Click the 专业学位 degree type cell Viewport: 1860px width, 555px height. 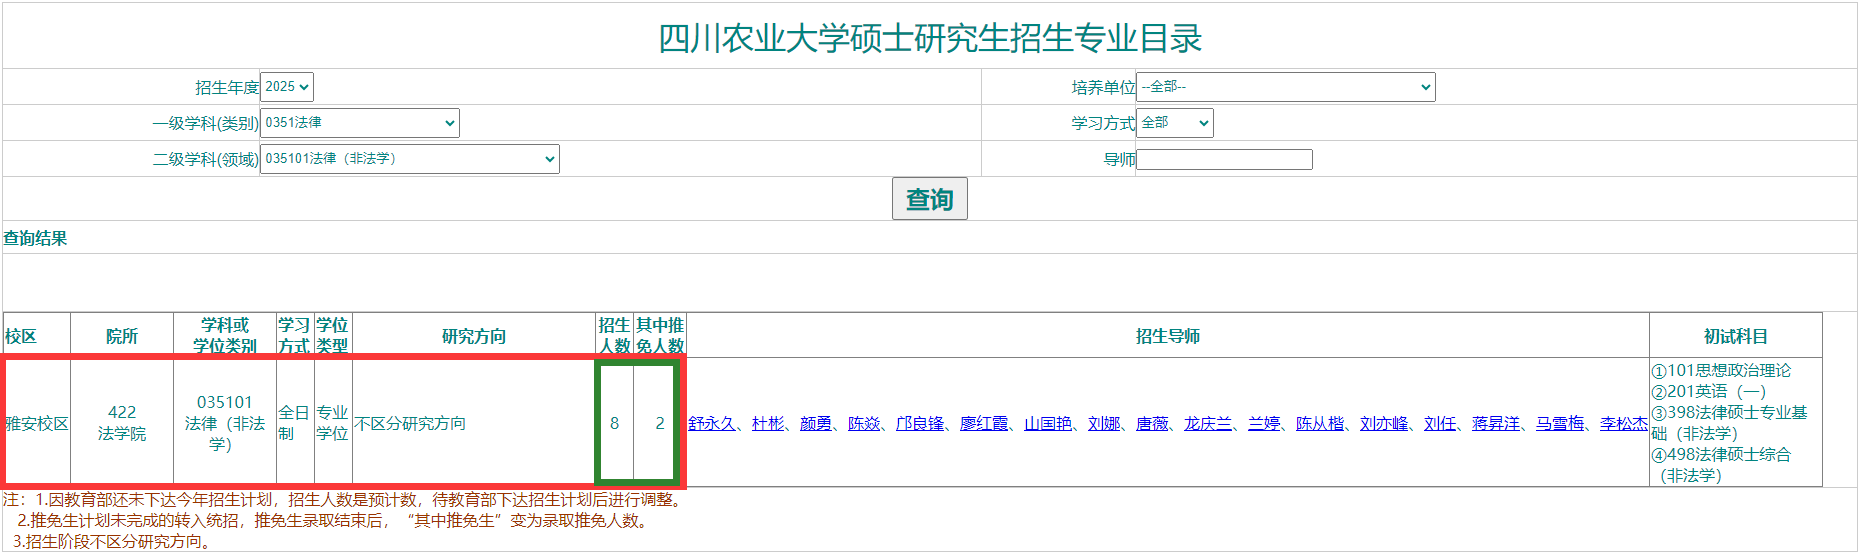[x=333, y=423]
